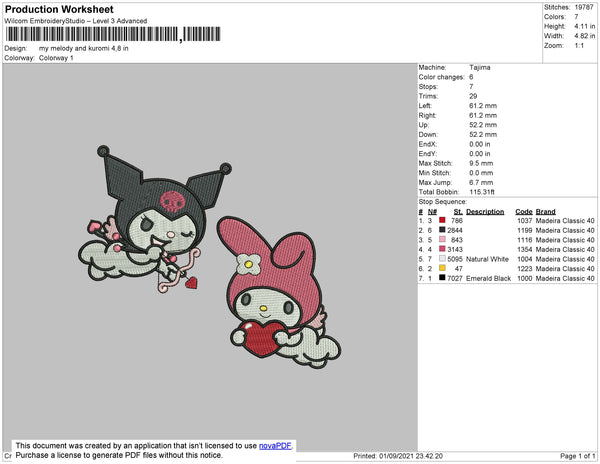Click the Machine value Tajima
Image resolution: width=600 pixels, height=464 pixels.
(480, 67)
